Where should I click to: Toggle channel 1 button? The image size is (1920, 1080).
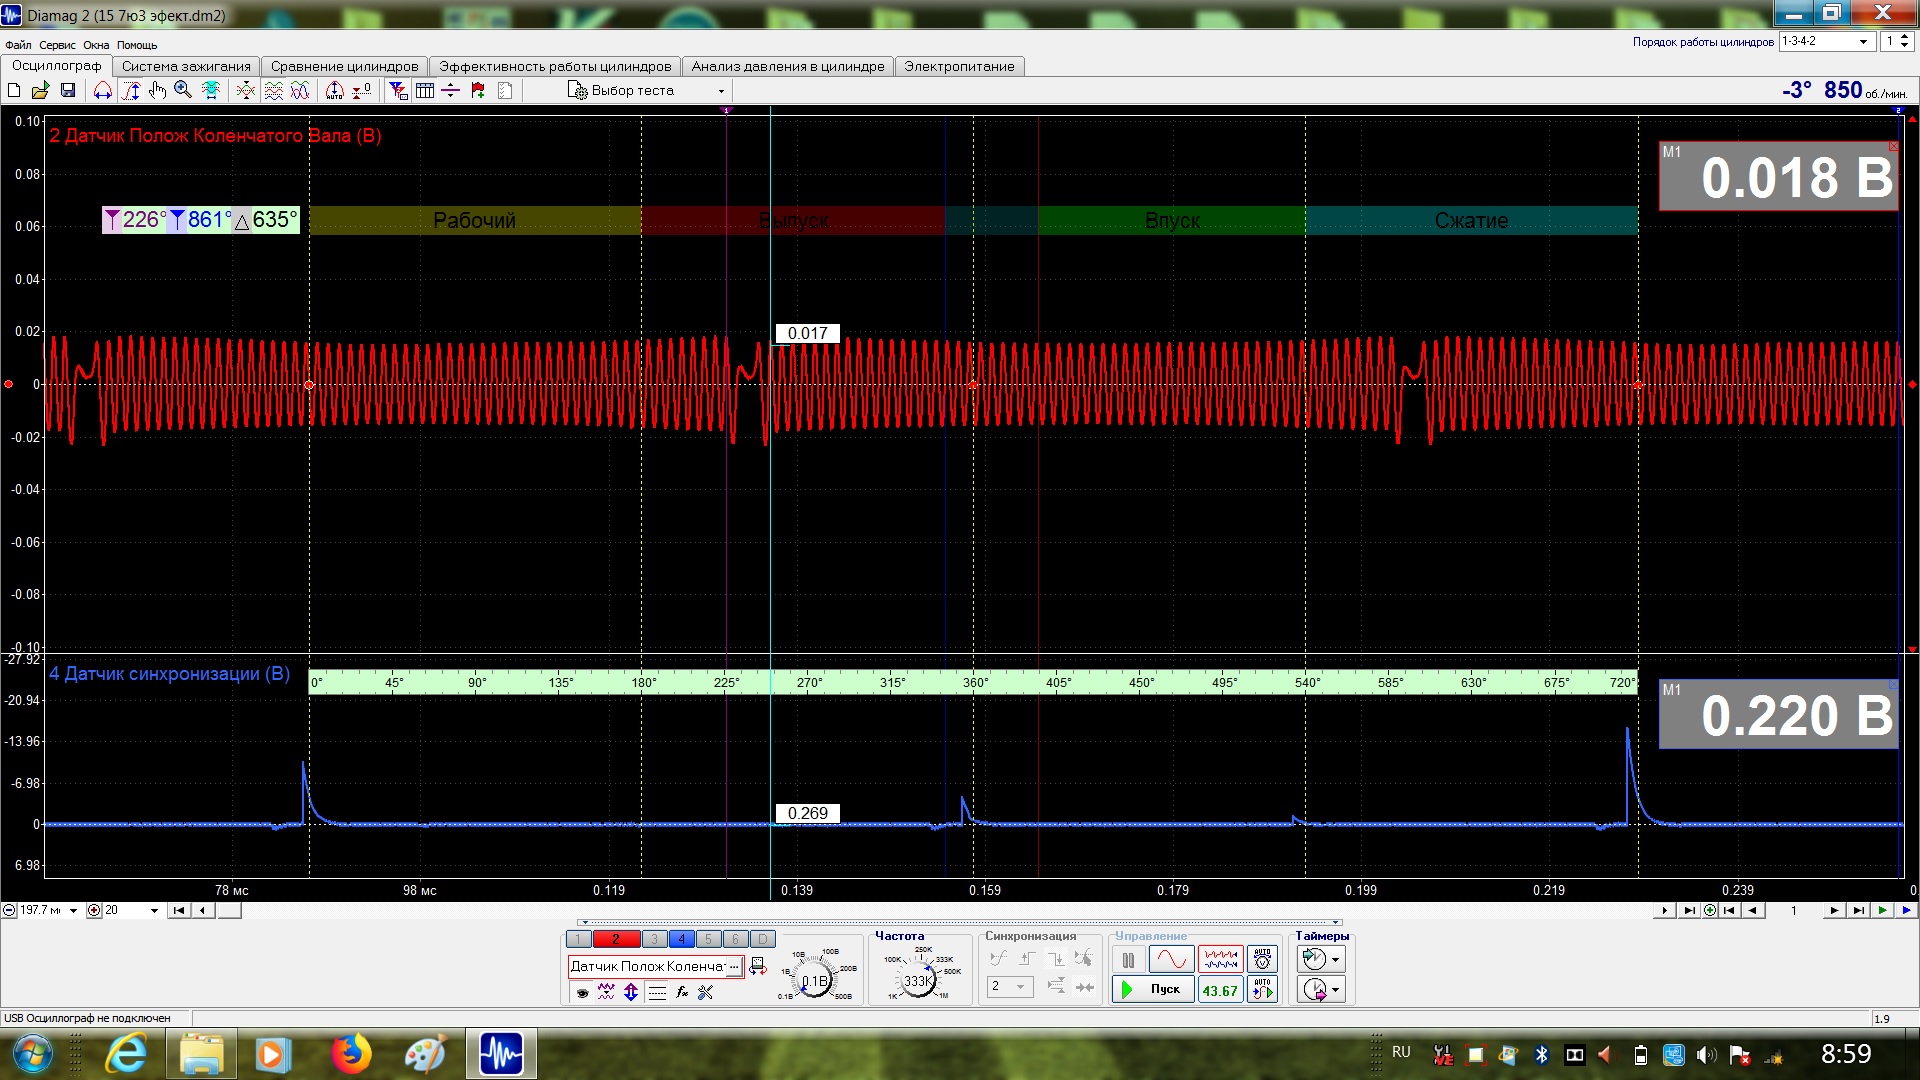click(578, 939)
